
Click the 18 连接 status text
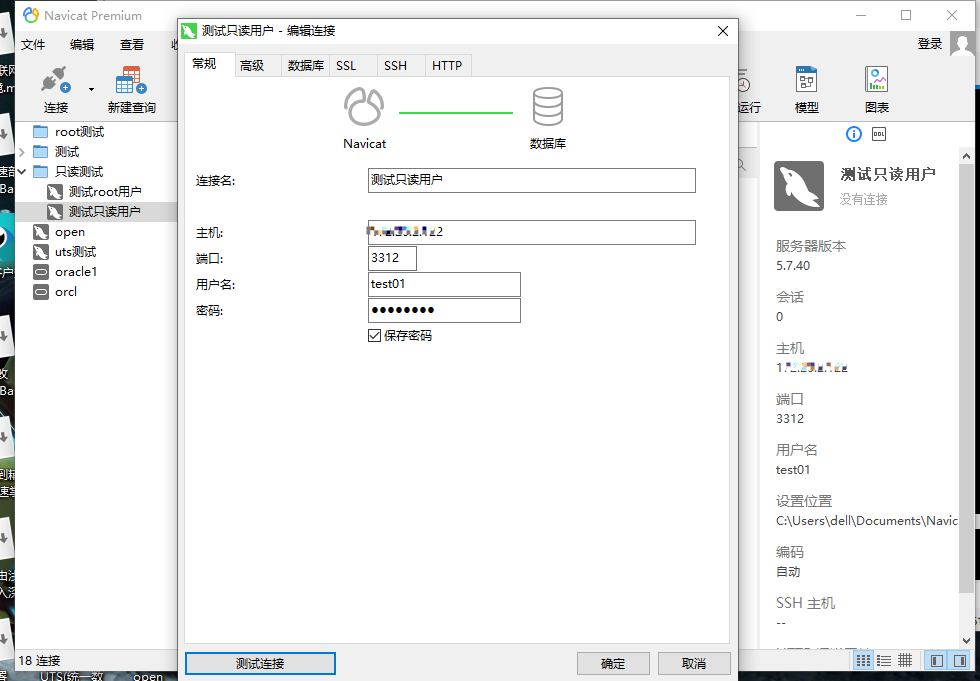pyautogui.click(x=39, y=660)
